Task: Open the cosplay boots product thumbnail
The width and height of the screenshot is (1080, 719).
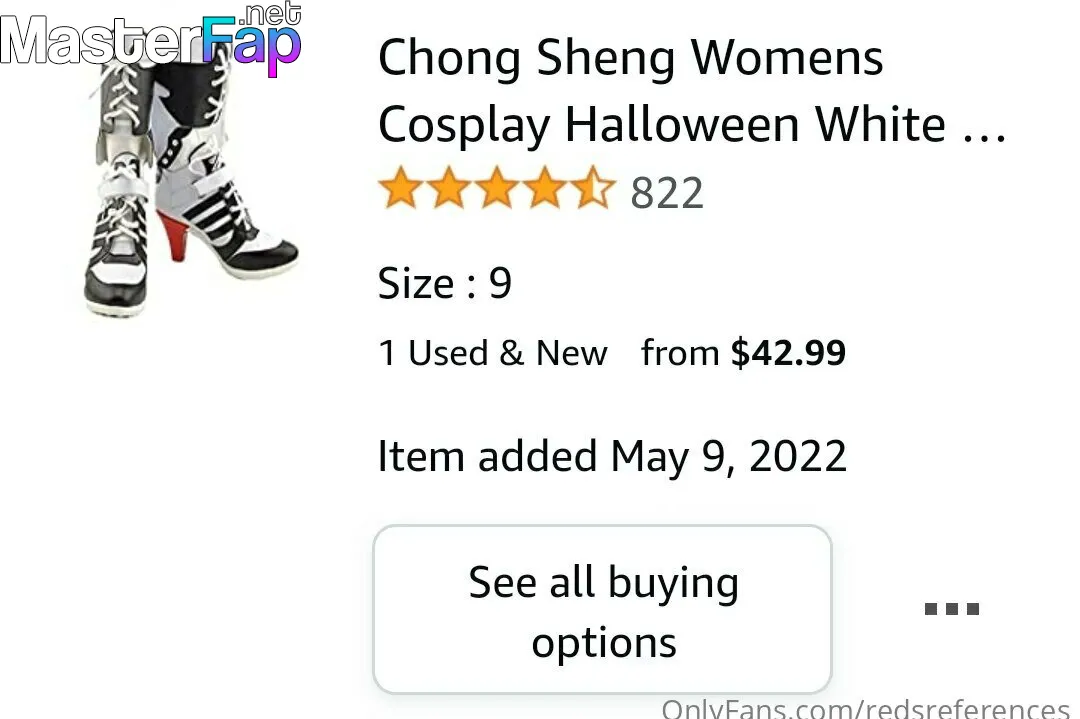Action: point(190,186)
